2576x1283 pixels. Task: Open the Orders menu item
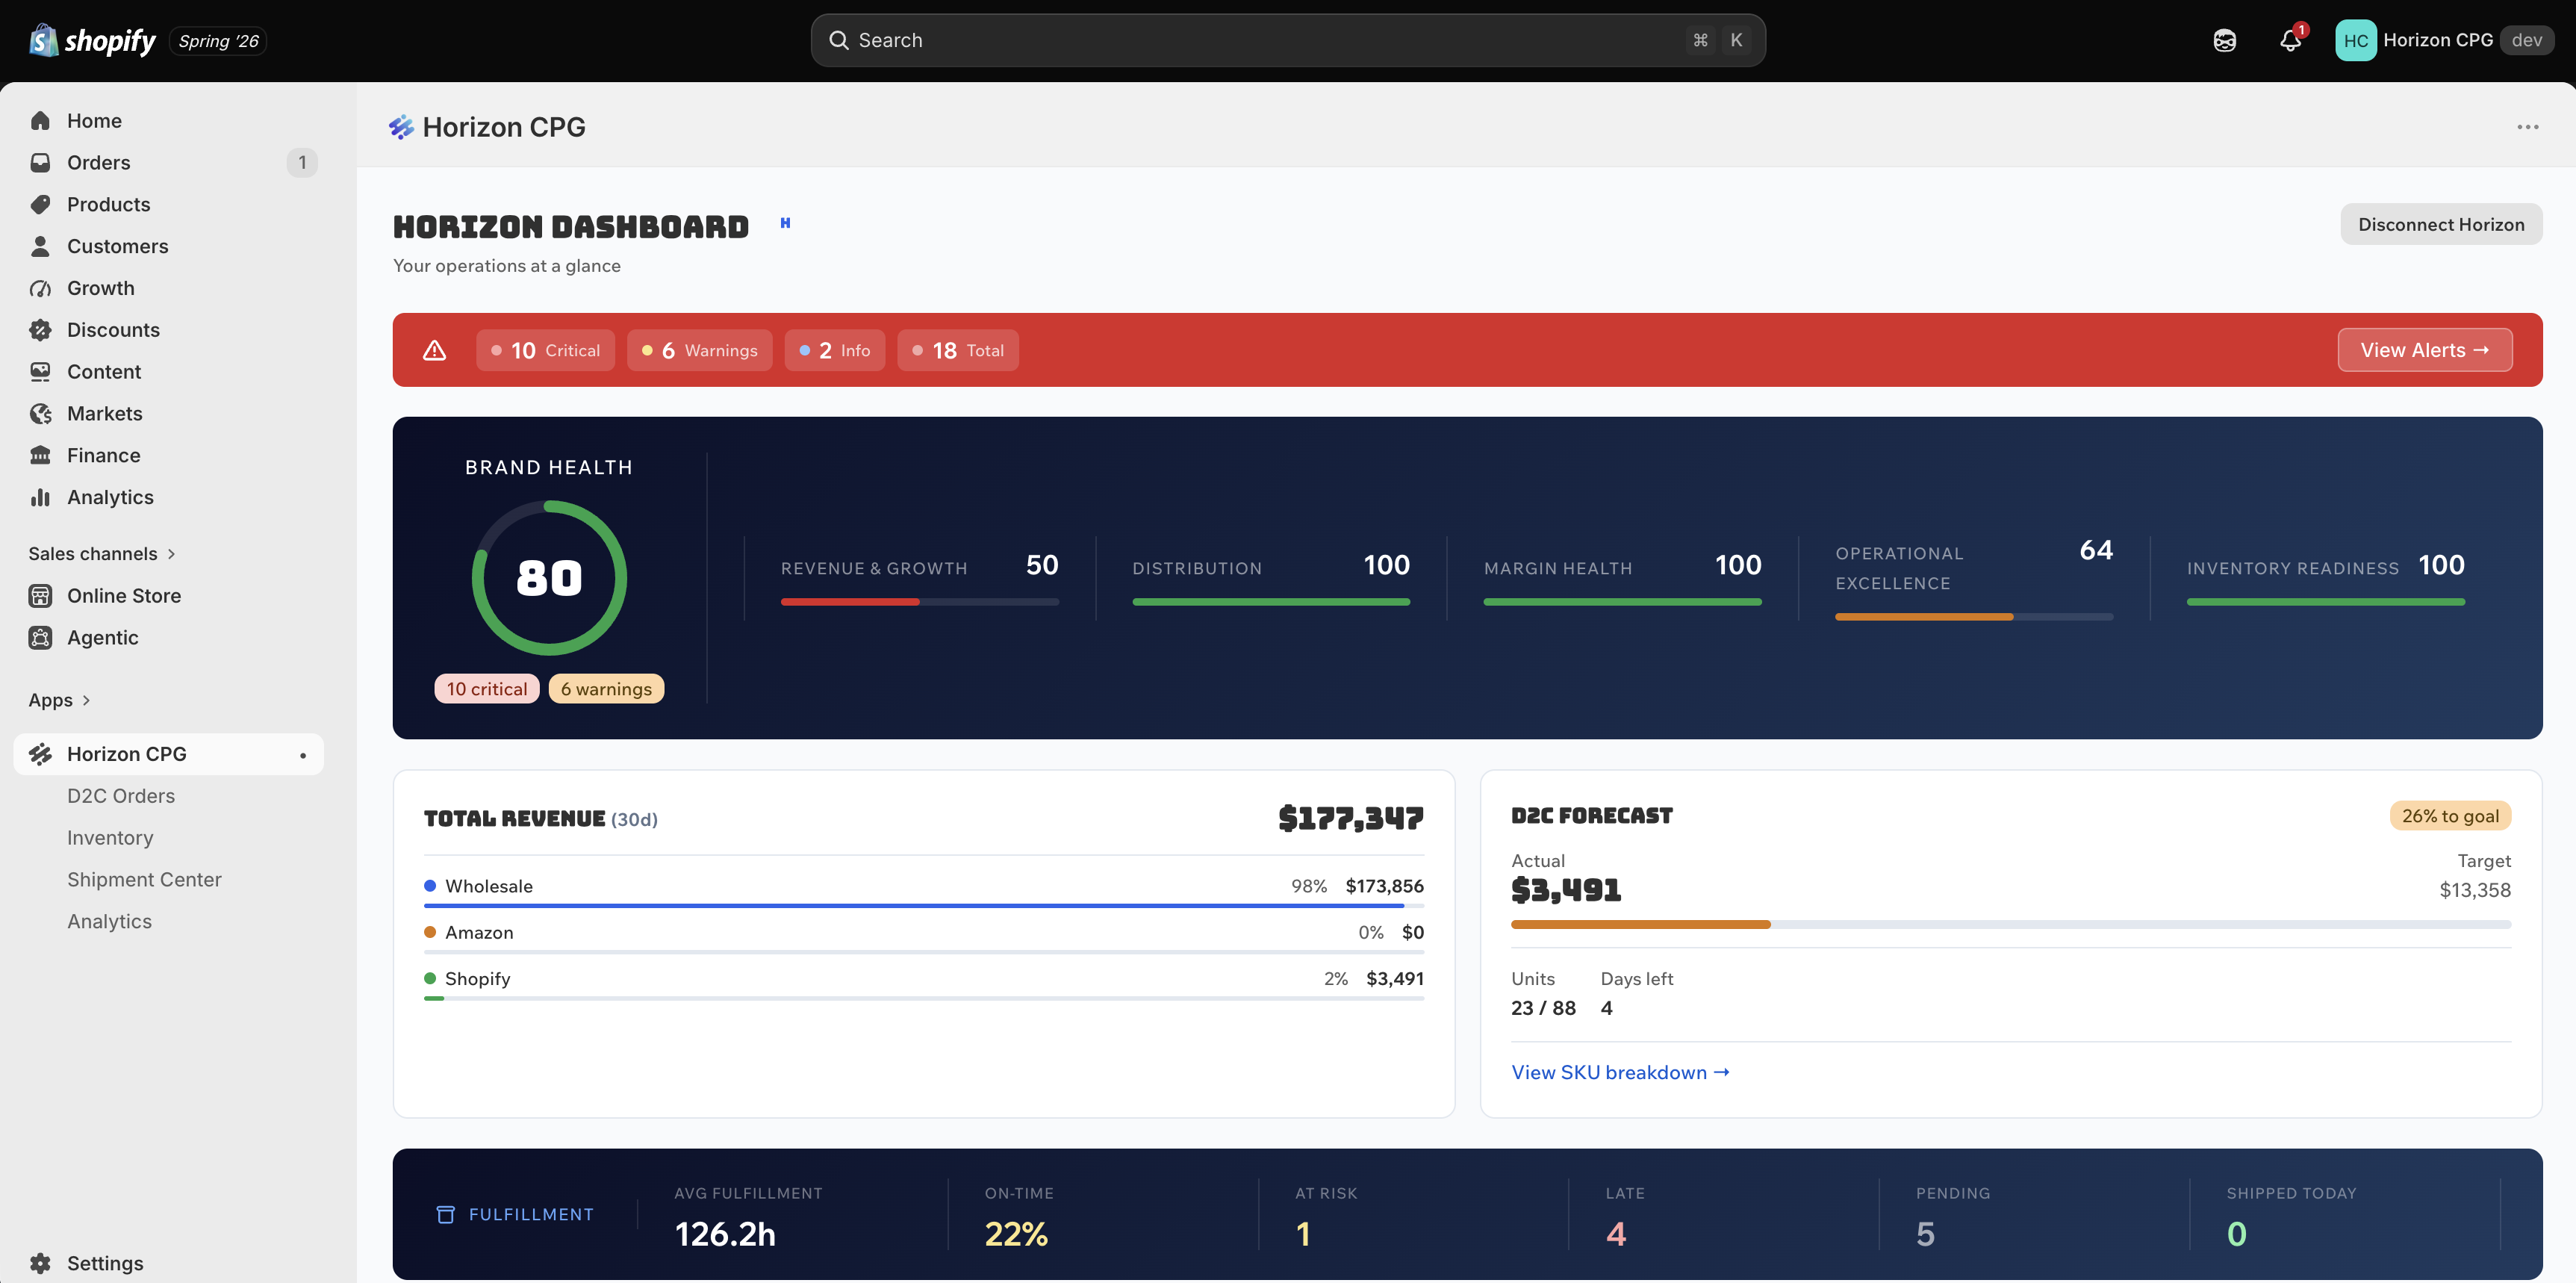pyautogui.click(x=168, y=163)
